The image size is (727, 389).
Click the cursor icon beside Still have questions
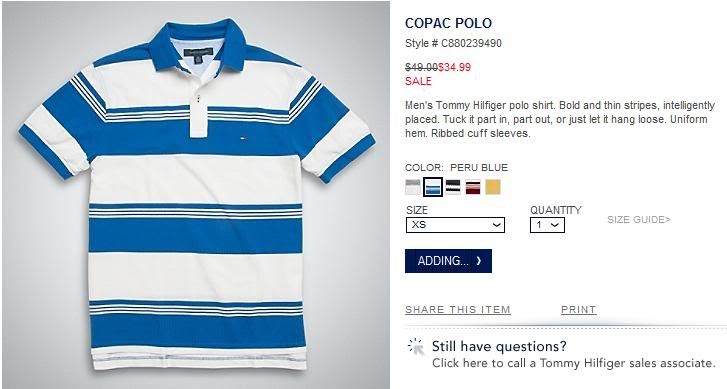pyautogui.click(x=416, y=347)
